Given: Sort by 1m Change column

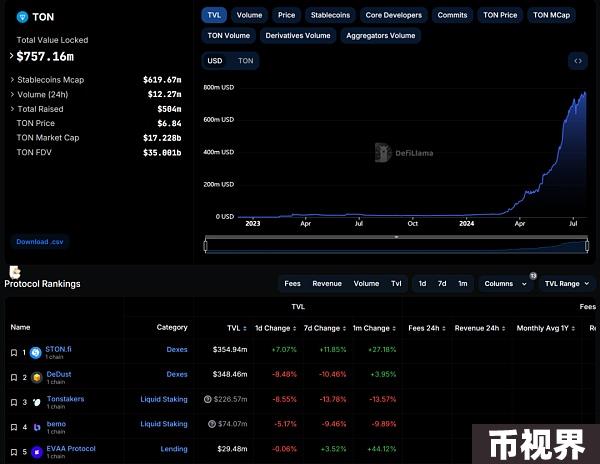Looking at the screenshot, I should click(394, 329).
